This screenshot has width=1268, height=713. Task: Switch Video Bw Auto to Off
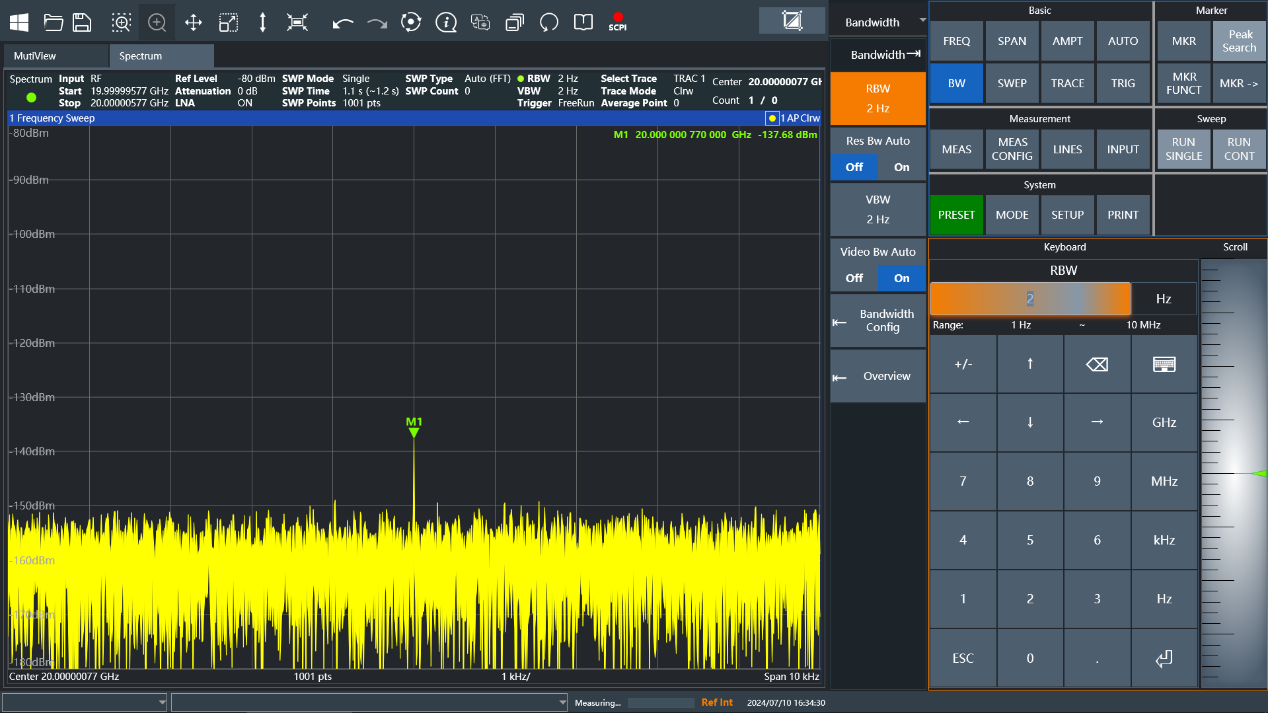[854, 278]
